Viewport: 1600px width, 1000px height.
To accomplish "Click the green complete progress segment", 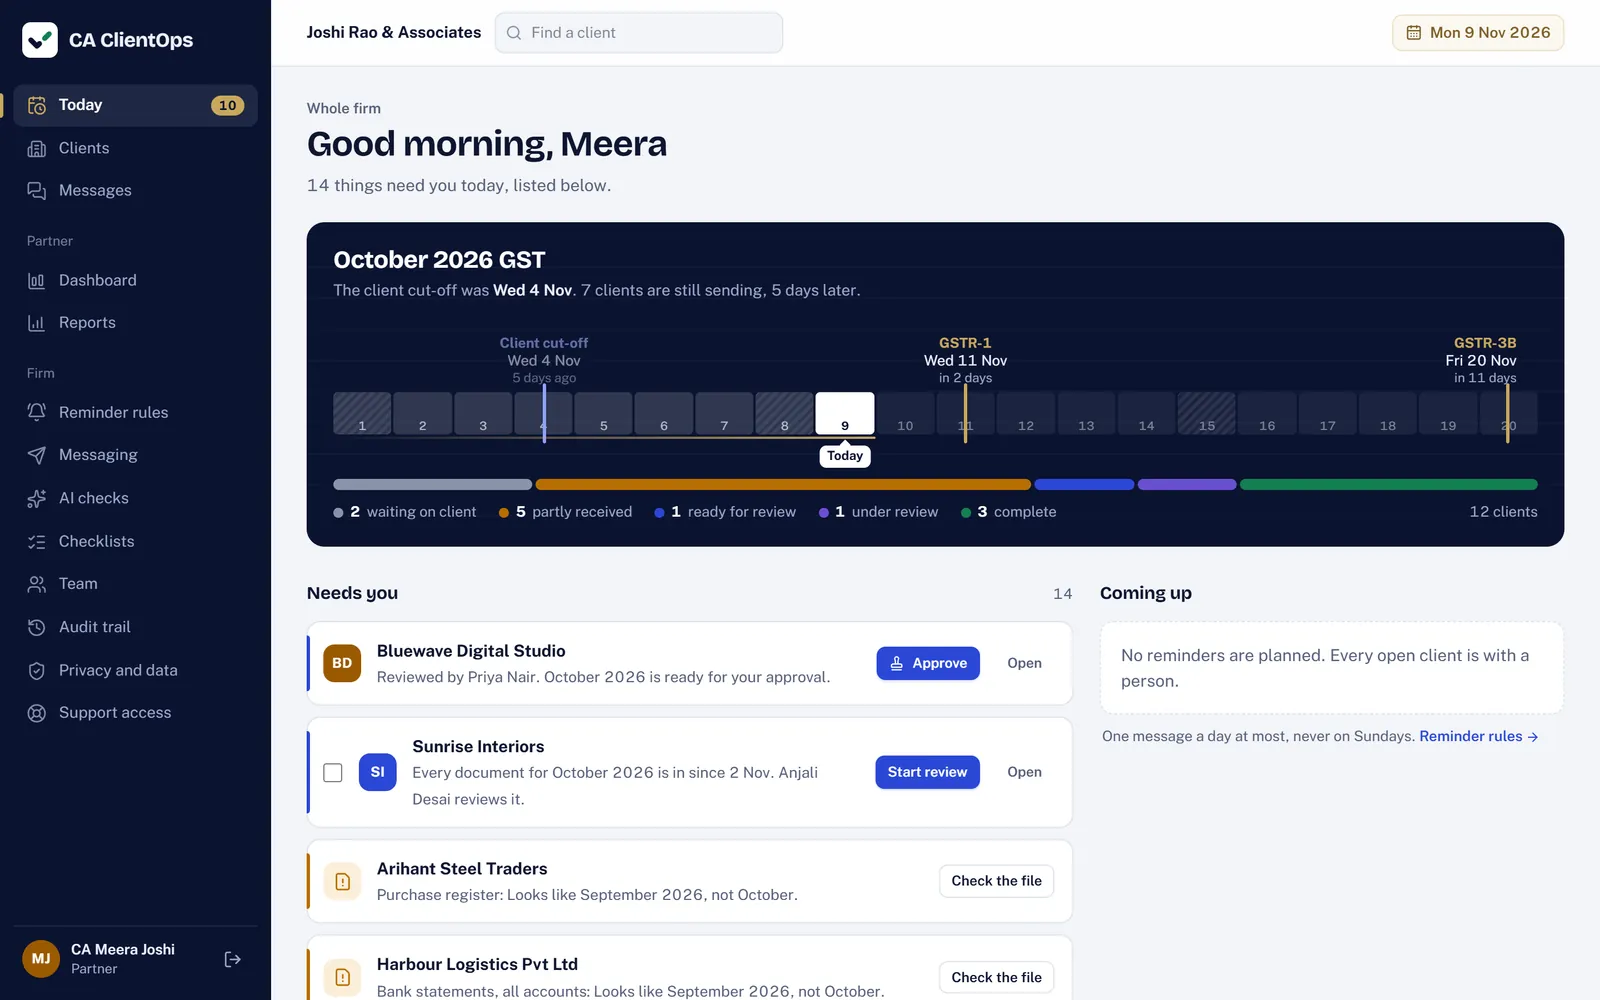I will point(1389,485).
